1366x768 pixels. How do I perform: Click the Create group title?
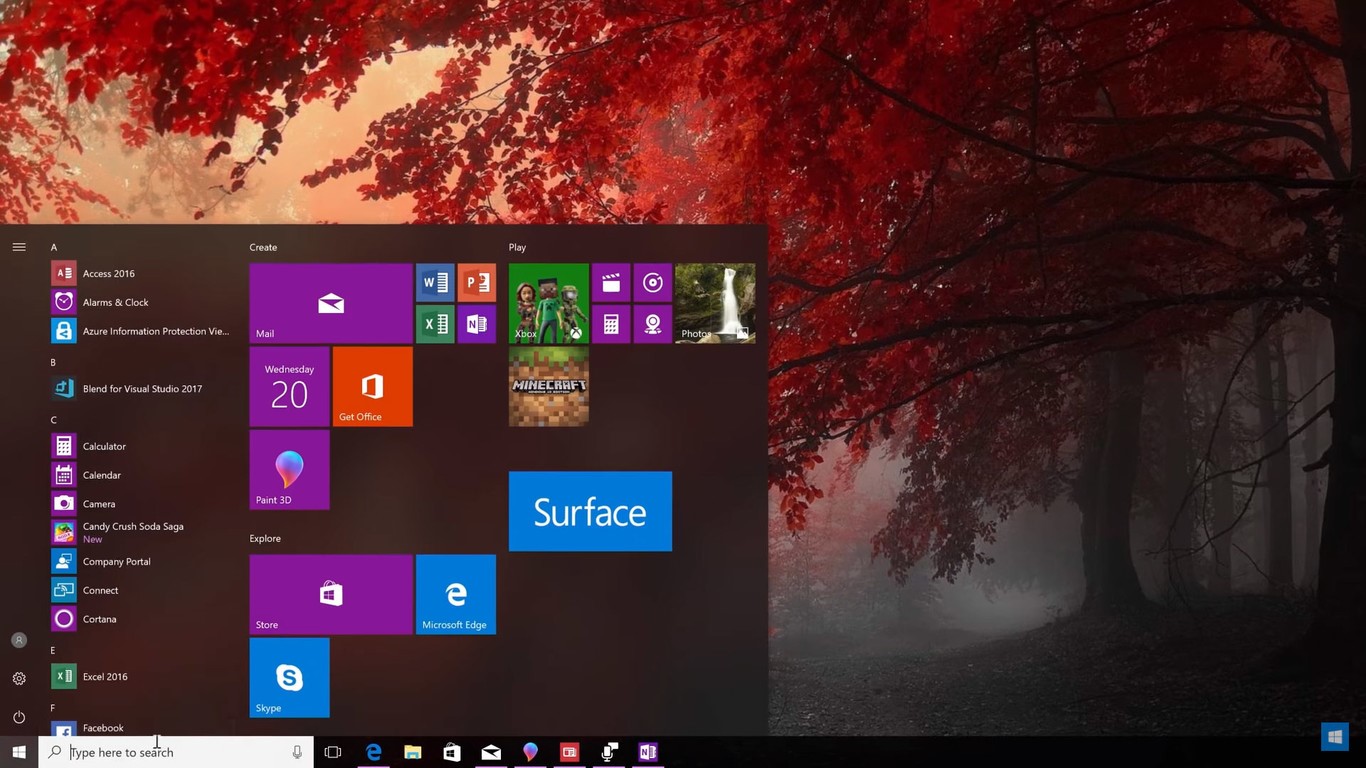(264, 247)
